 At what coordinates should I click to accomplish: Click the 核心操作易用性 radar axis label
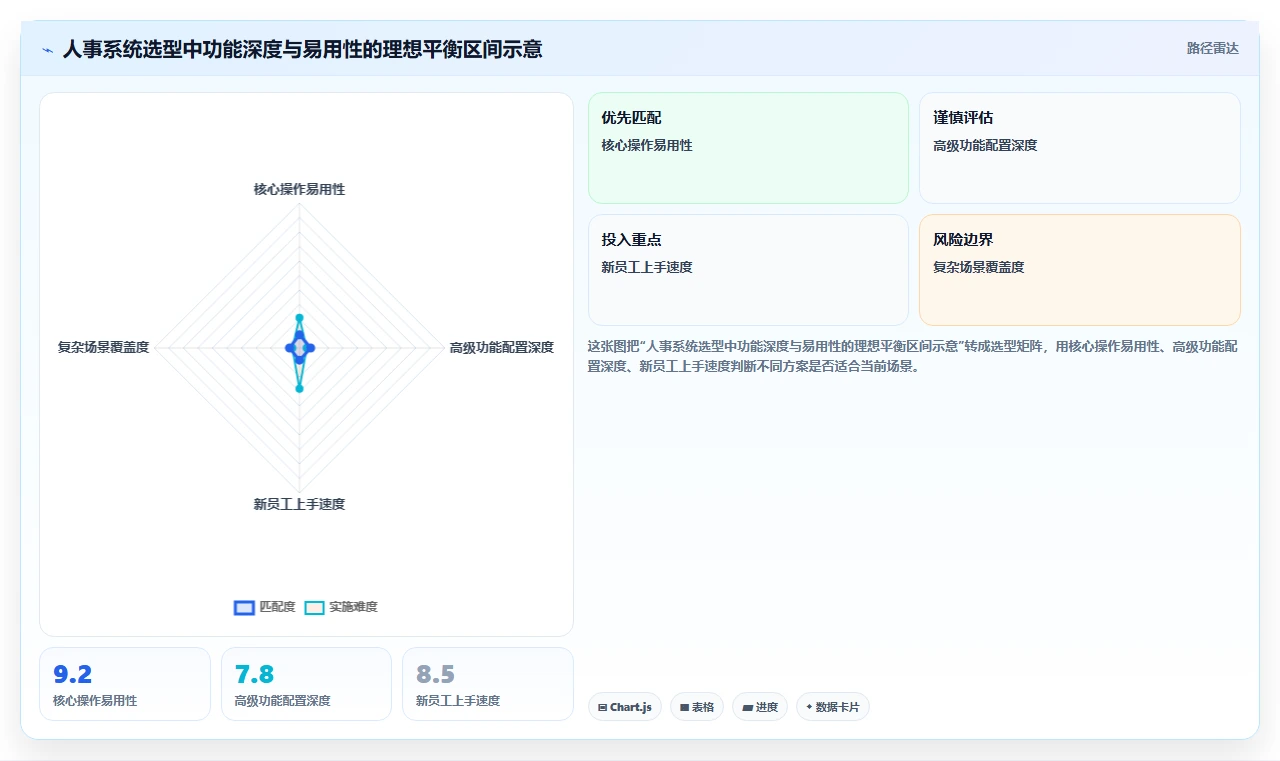click(299, 189)
